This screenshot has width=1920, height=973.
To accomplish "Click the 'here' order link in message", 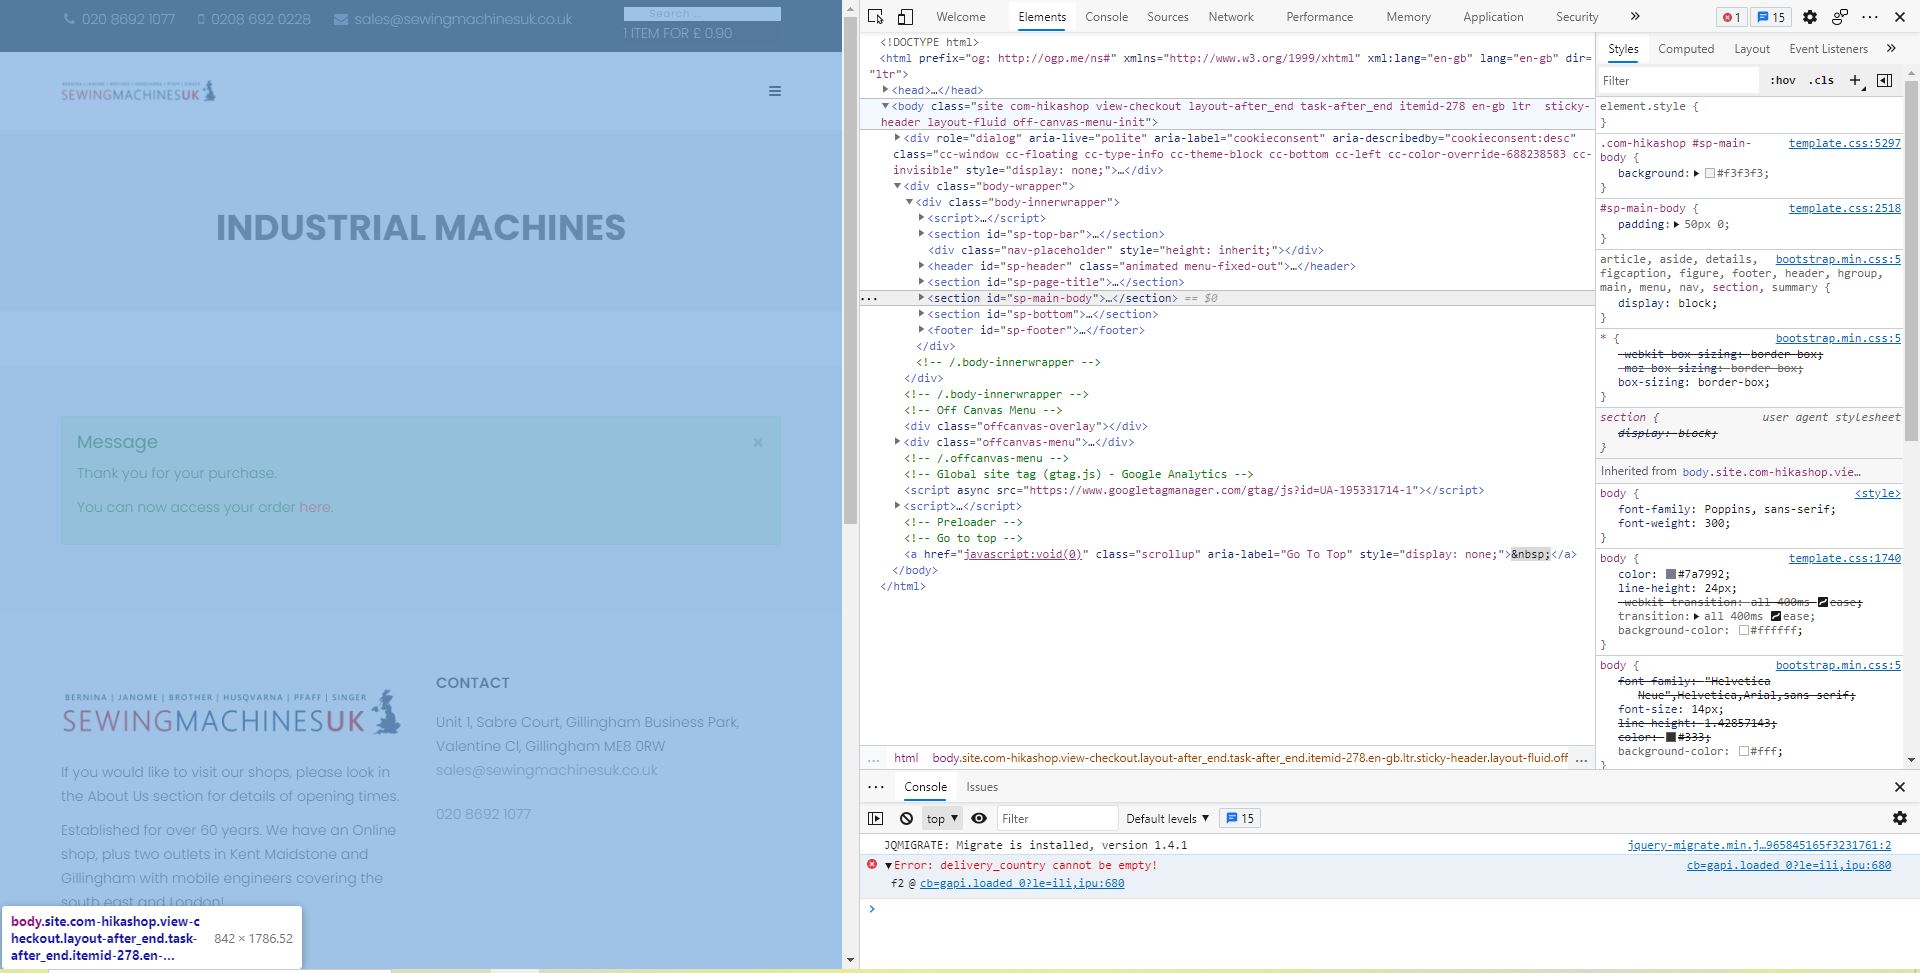I will tap(314, 507).
